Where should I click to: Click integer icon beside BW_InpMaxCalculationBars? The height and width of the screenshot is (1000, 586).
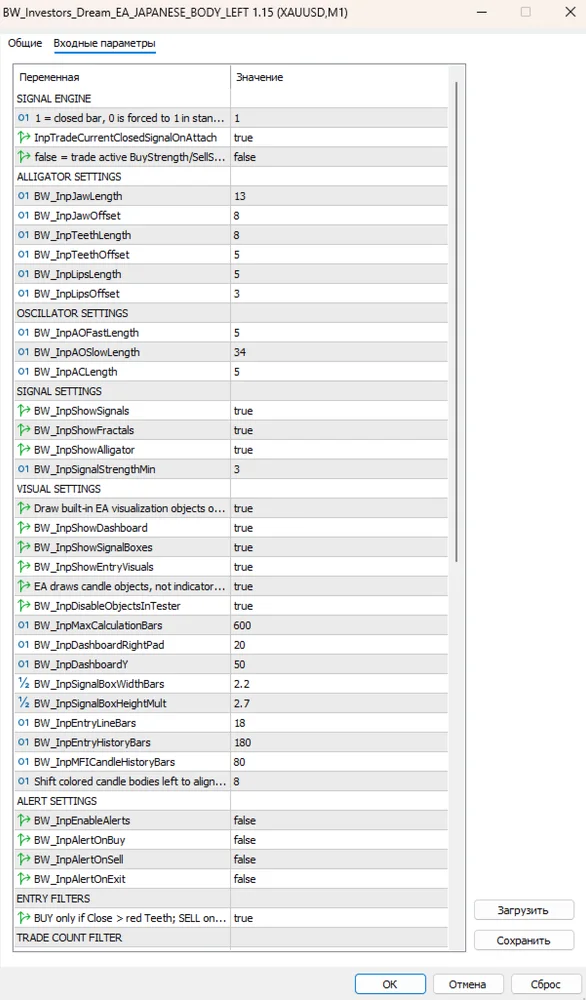tap(24, 625)
